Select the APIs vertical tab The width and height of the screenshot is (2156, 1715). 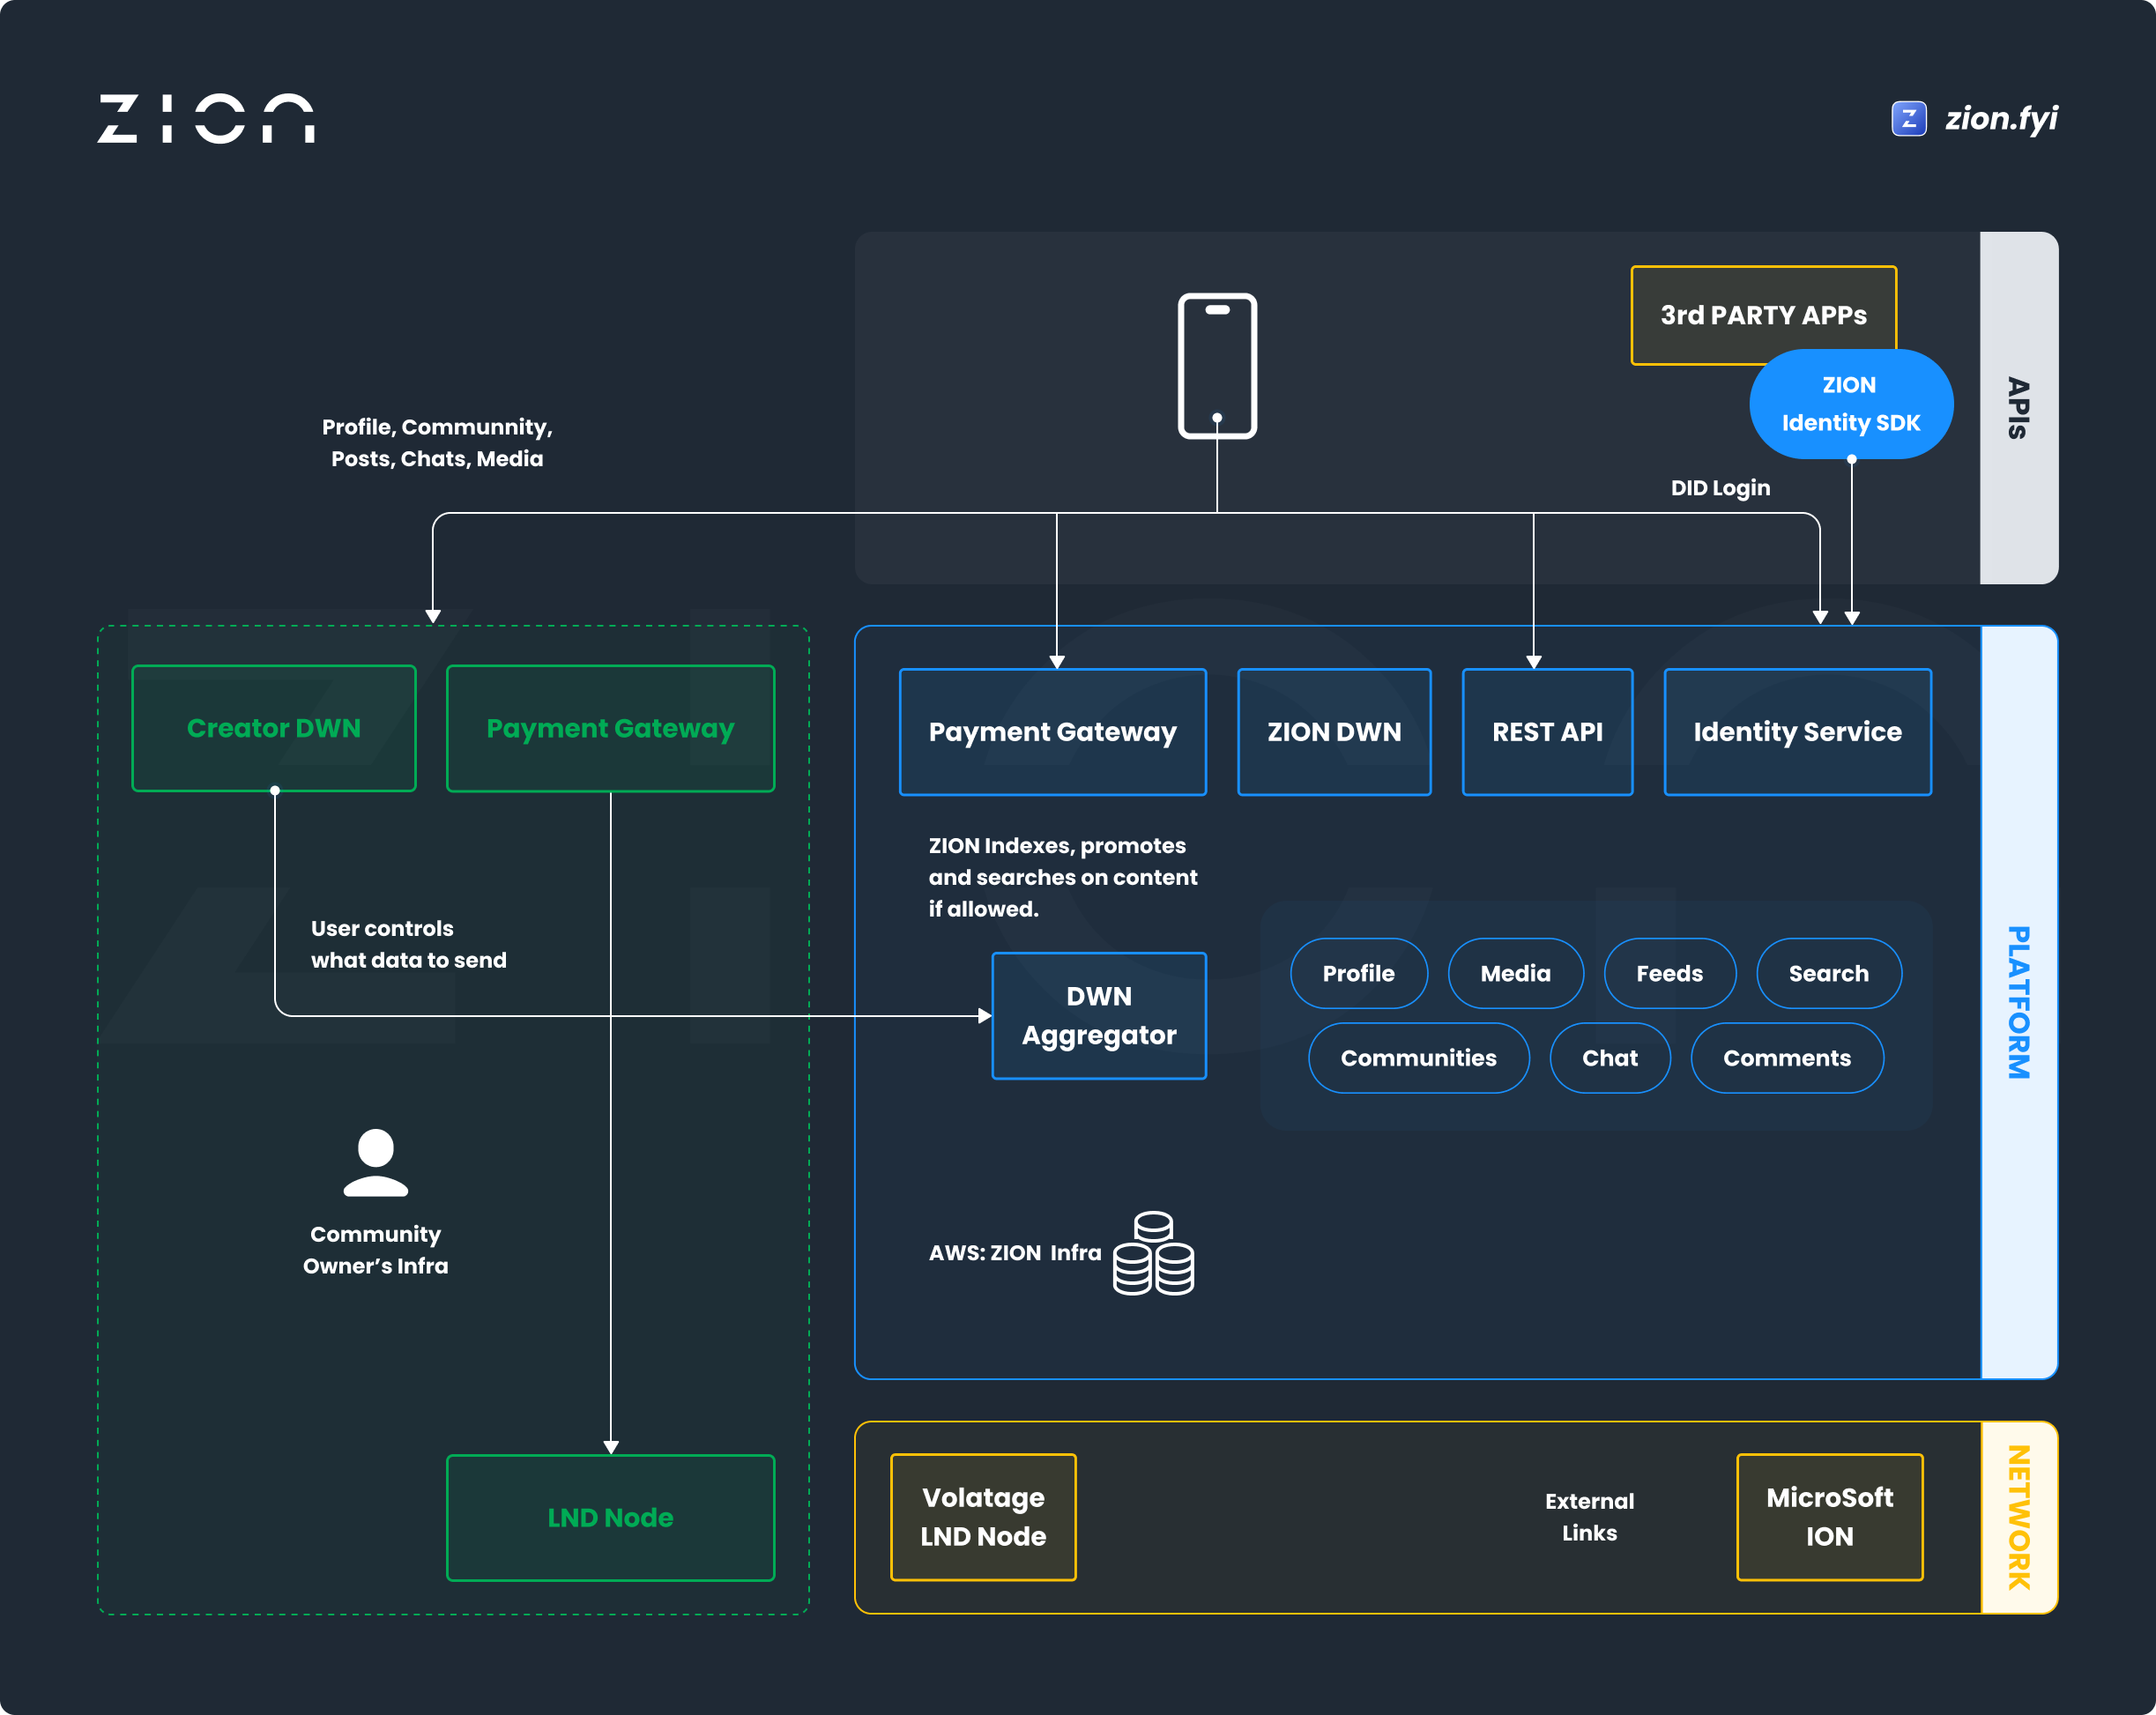[x=2019, y=408]
